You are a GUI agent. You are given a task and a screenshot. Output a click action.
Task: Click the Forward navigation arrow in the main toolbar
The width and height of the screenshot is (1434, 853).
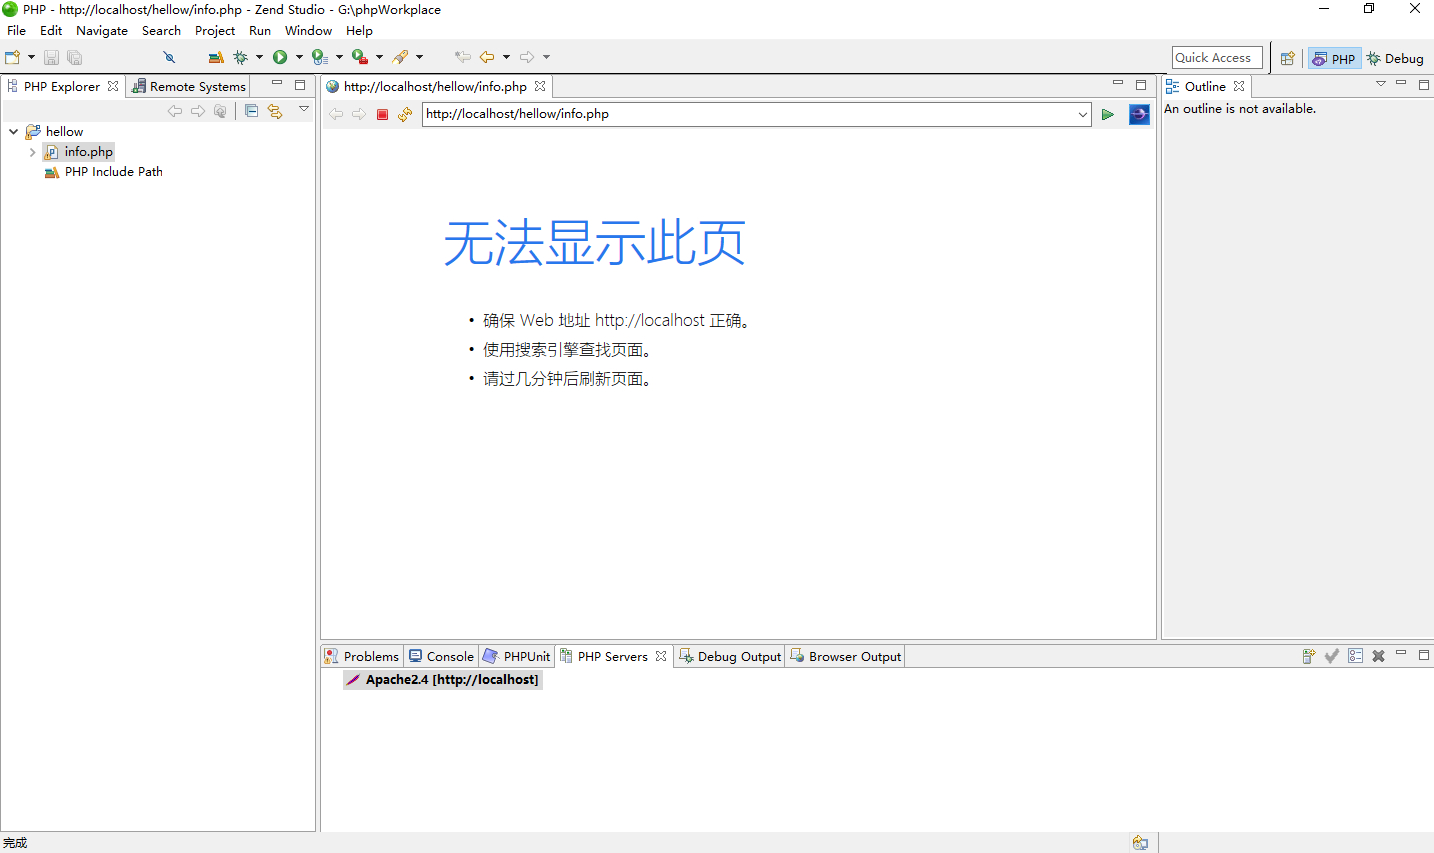point(527,57)
